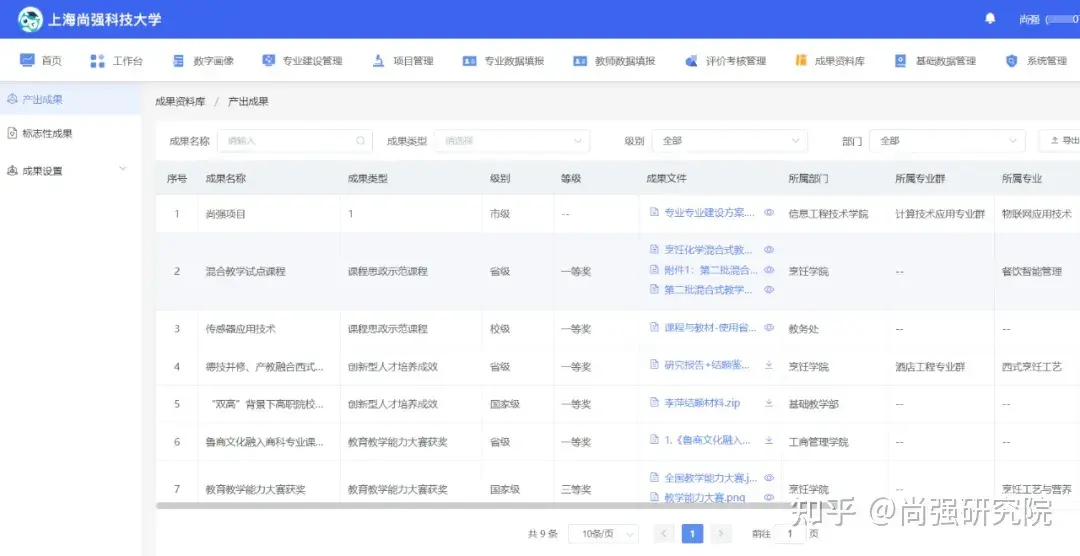
Task: Select 产出成果 in the left sidebar
Action: point(70,99)
